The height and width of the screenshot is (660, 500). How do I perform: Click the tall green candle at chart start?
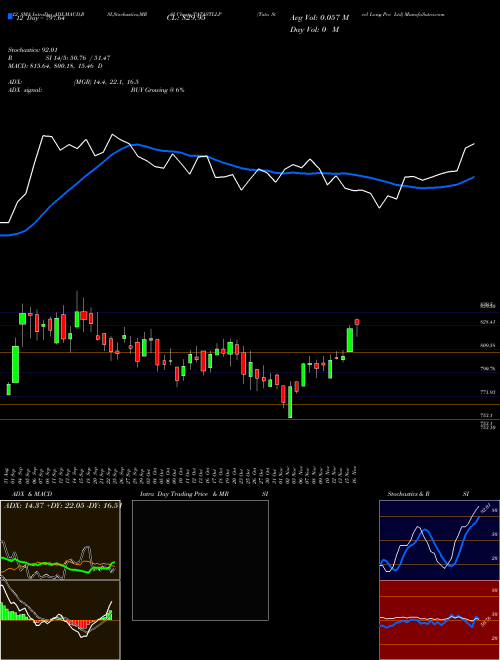pyautogui.click(x=15, y=364)
